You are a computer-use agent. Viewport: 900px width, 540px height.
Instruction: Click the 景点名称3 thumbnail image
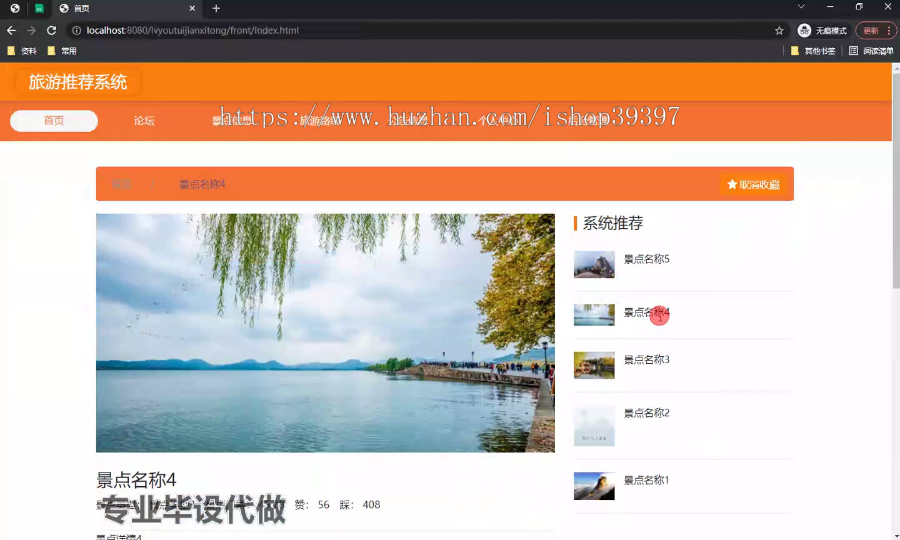[x=594, y=365]
